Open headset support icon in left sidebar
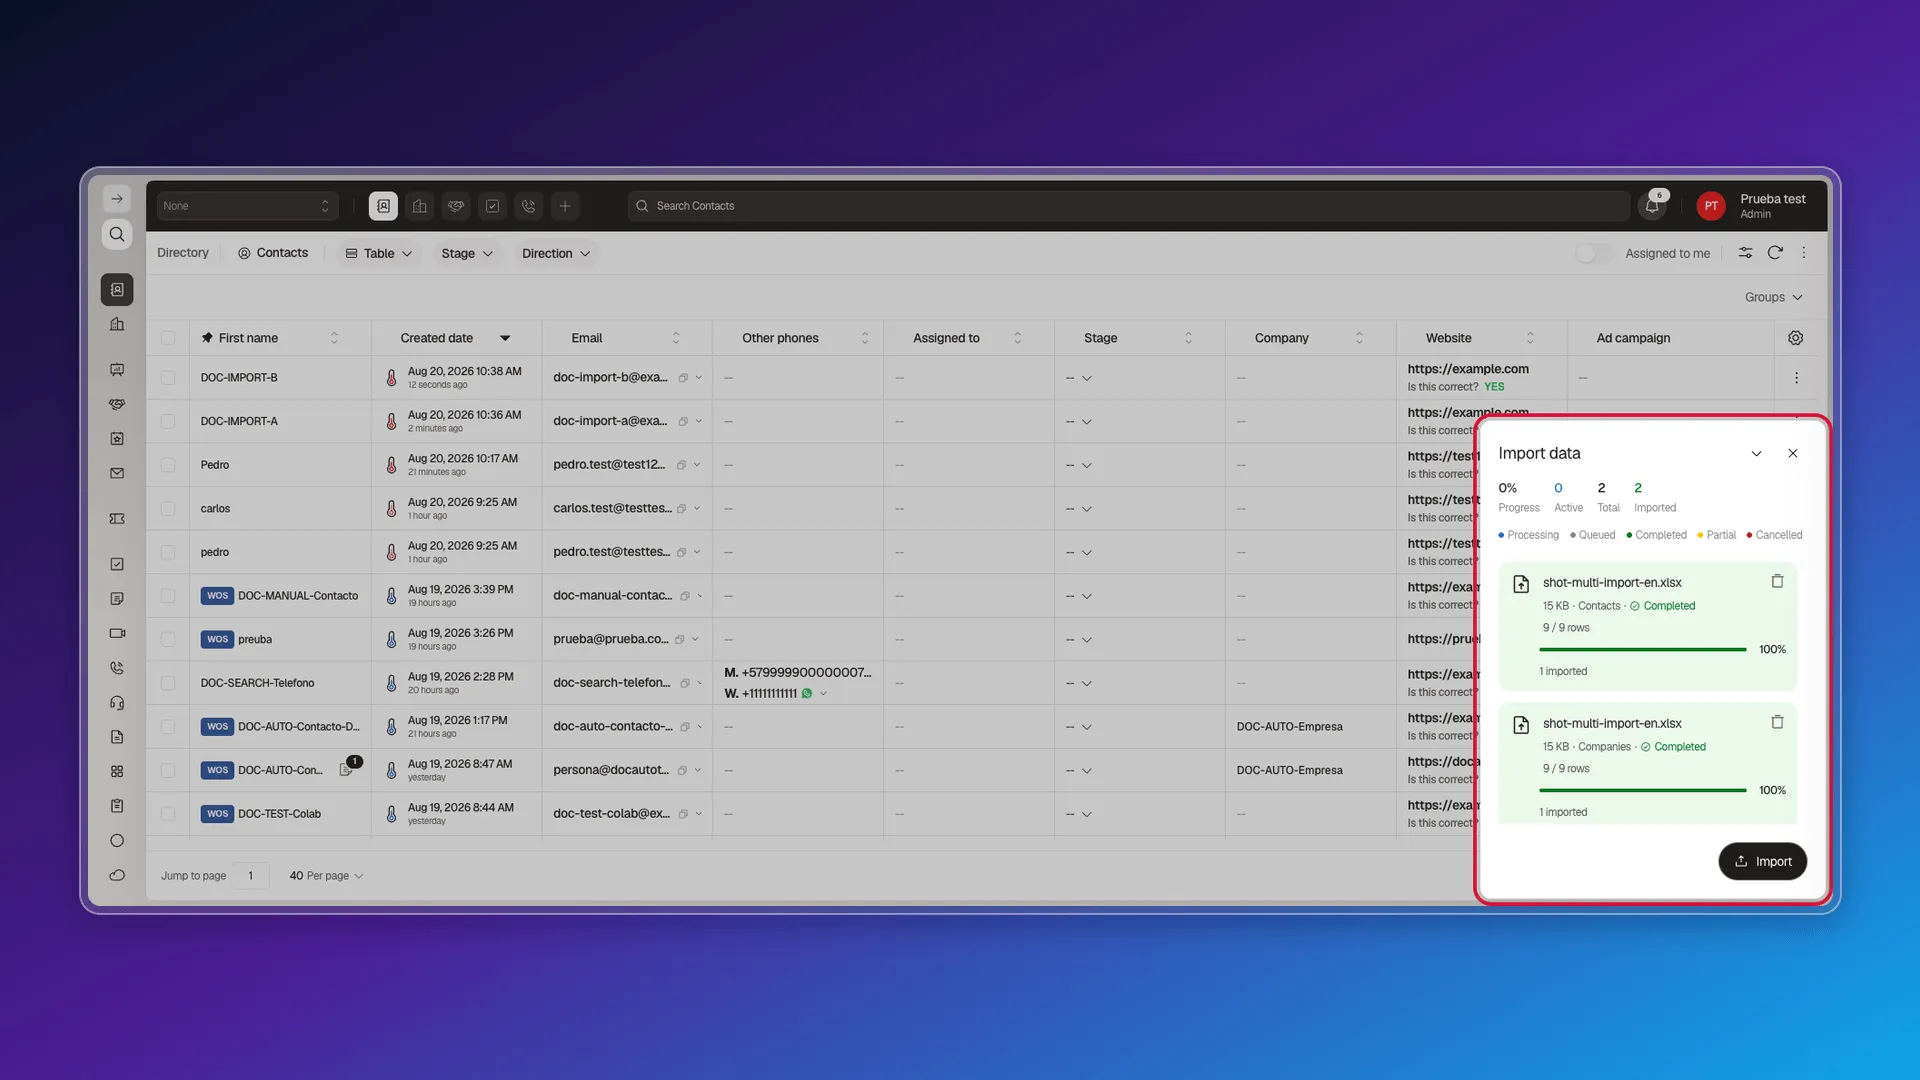Screen dimensions: 1920x1080 117,703
